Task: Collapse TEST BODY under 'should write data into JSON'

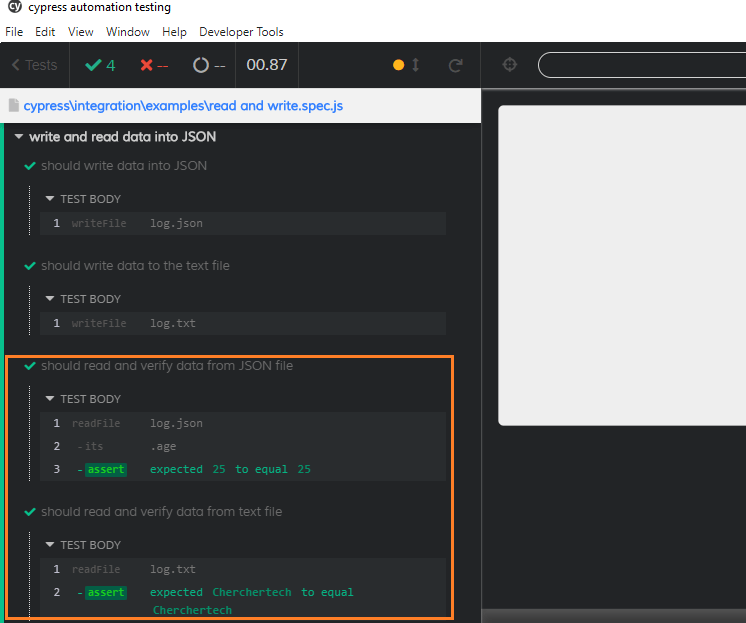Action: pos(83,199)
